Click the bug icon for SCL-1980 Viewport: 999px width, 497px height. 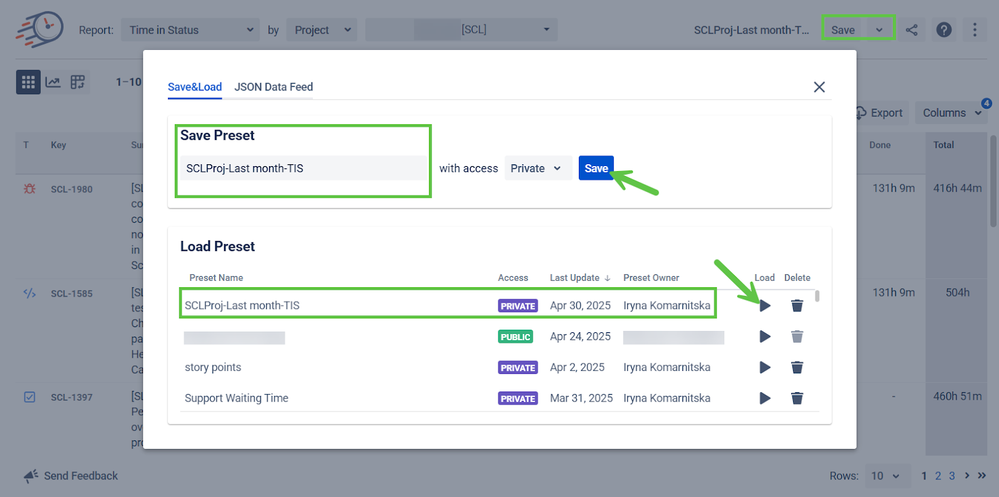29,189
